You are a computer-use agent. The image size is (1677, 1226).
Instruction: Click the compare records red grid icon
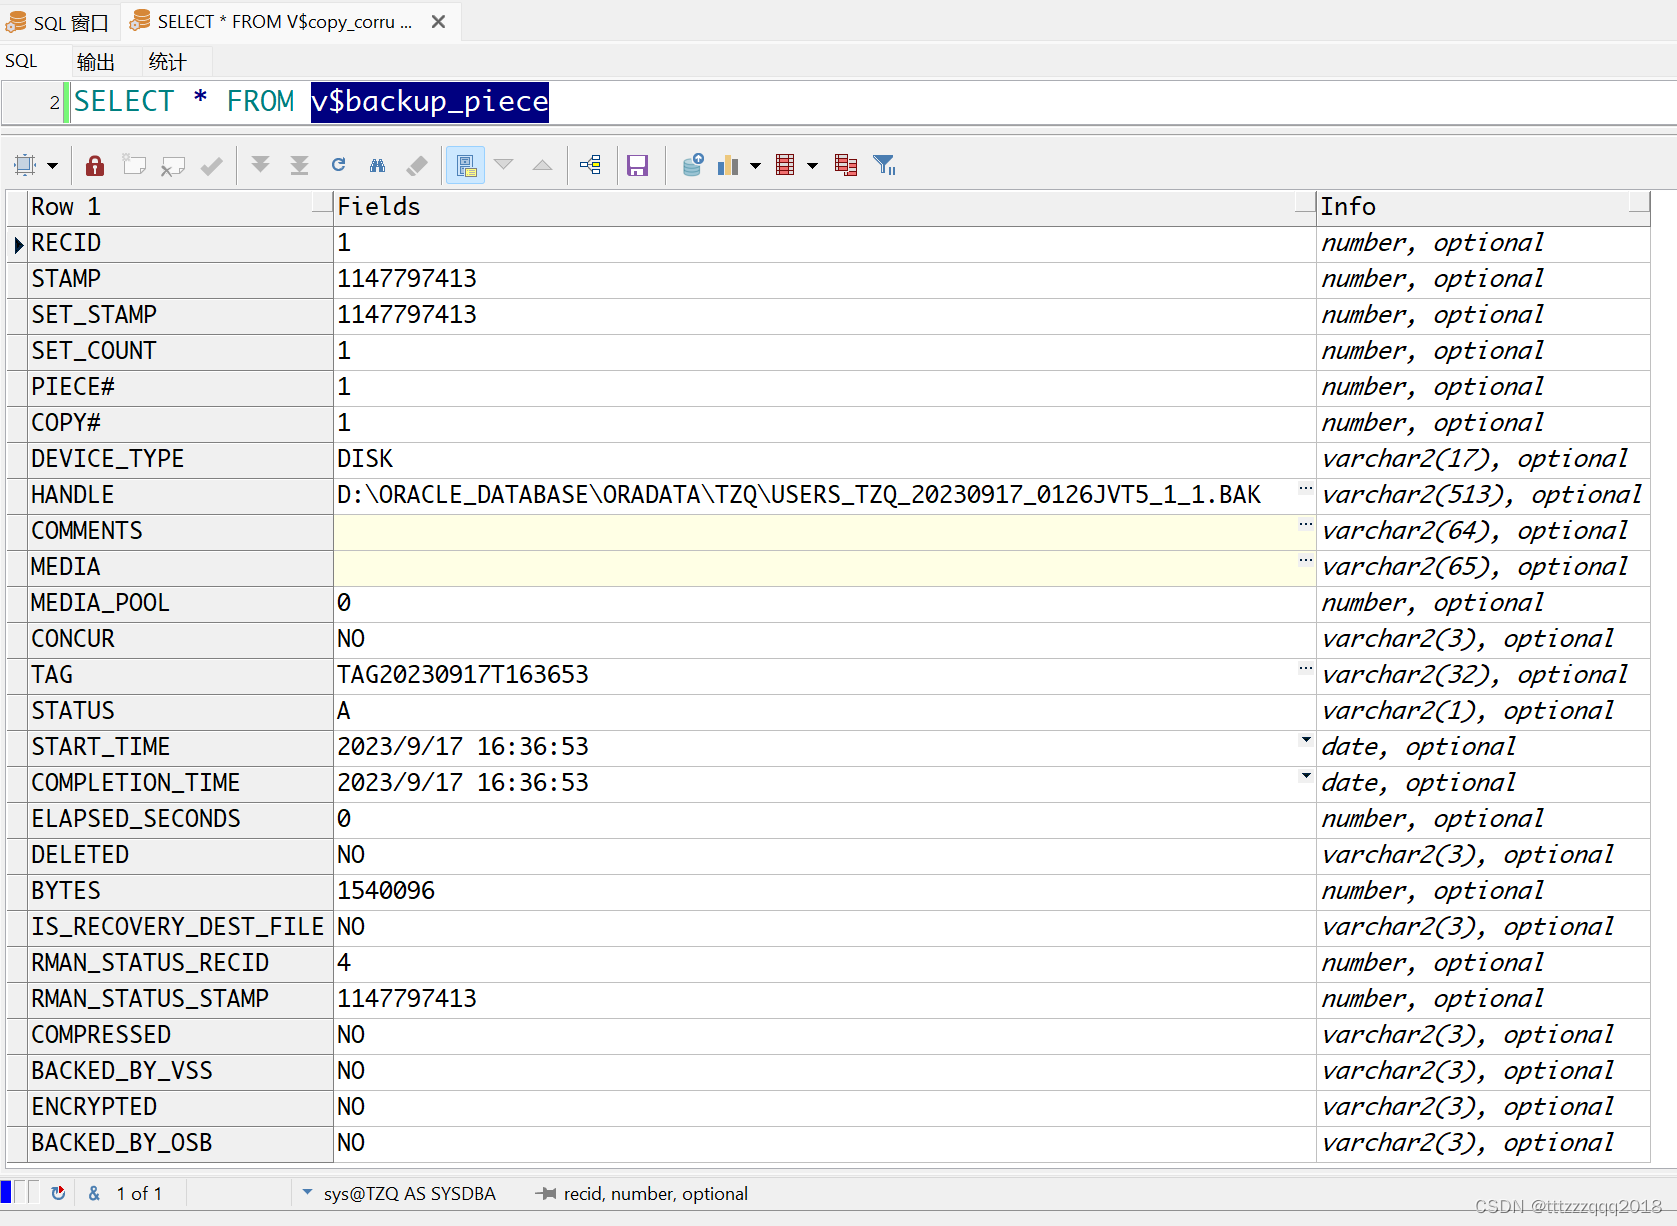click(846, 165)
